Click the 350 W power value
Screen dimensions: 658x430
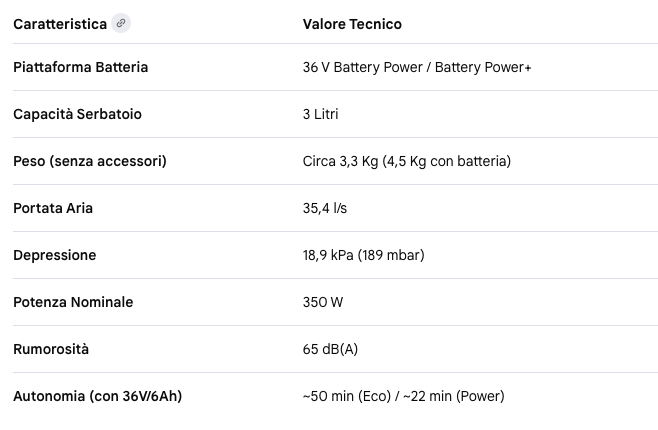(x=323, y=302)
